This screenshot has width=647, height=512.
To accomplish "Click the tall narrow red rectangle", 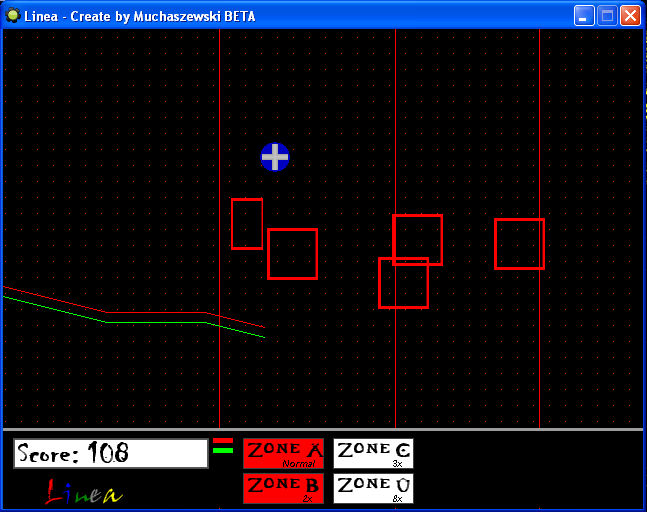I will [x=247, y=224].
